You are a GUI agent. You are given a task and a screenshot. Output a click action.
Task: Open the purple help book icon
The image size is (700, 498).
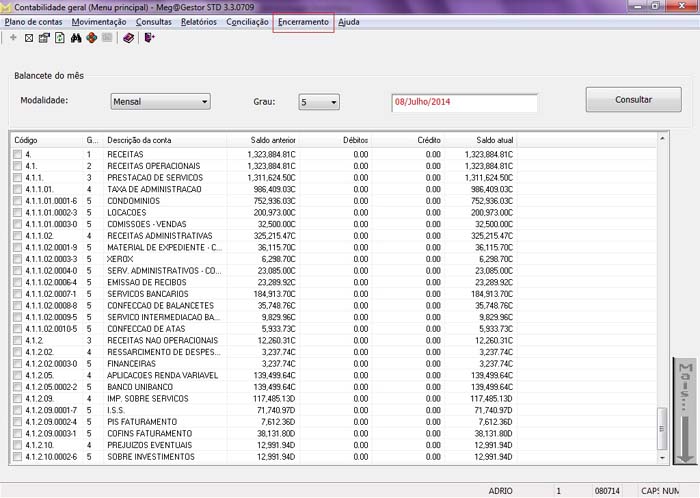pos(128,38)
